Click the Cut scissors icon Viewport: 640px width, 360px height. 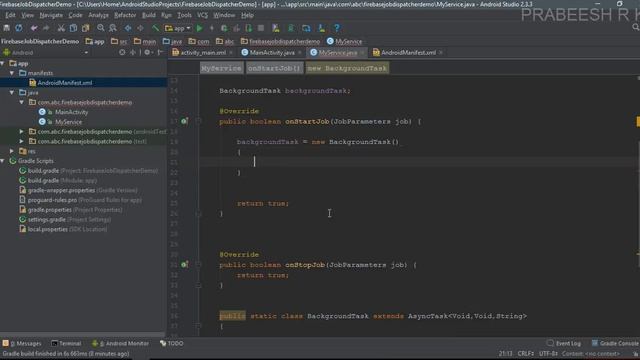click(61, 28)
